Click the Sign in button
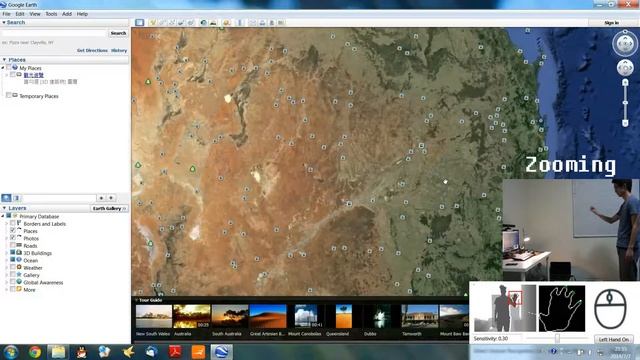This screenshot has height=360, width=640. 611,22
